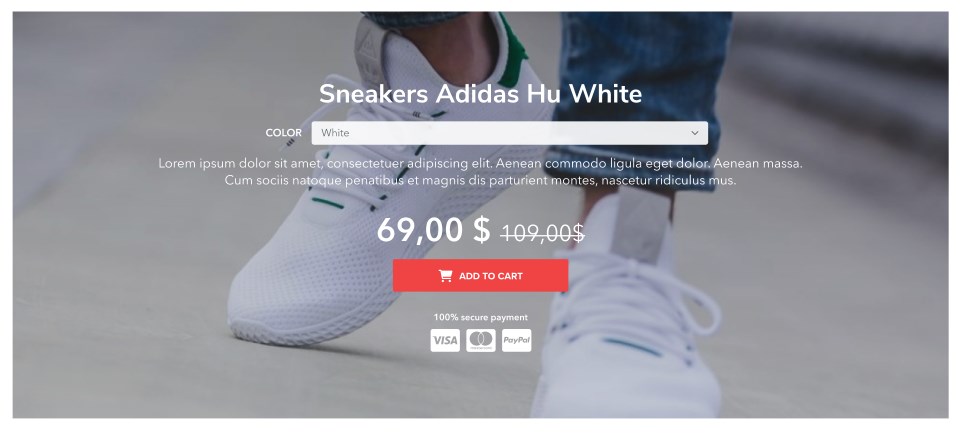This screenshot has width=965, height=433.
Task: Click the 'ADD TO CART' button text
Action: 491,276
